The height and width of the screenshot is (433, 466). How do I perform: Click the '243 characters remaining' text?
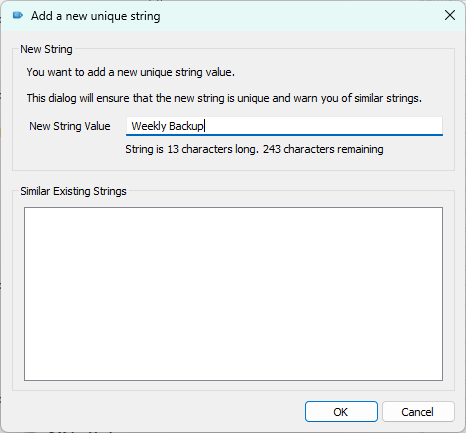click(323, 149)
